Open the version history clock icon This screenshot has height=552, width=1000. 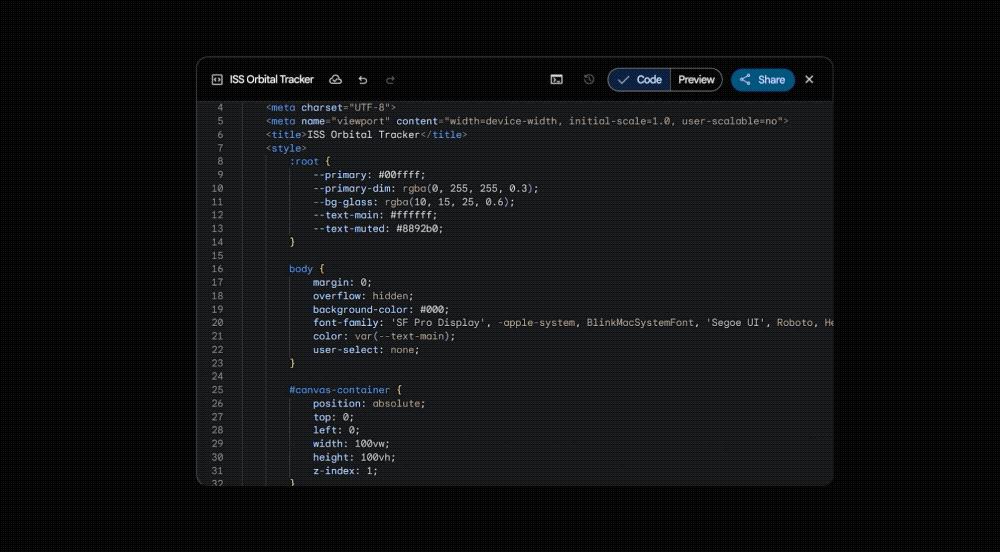(x=589, y=80)
